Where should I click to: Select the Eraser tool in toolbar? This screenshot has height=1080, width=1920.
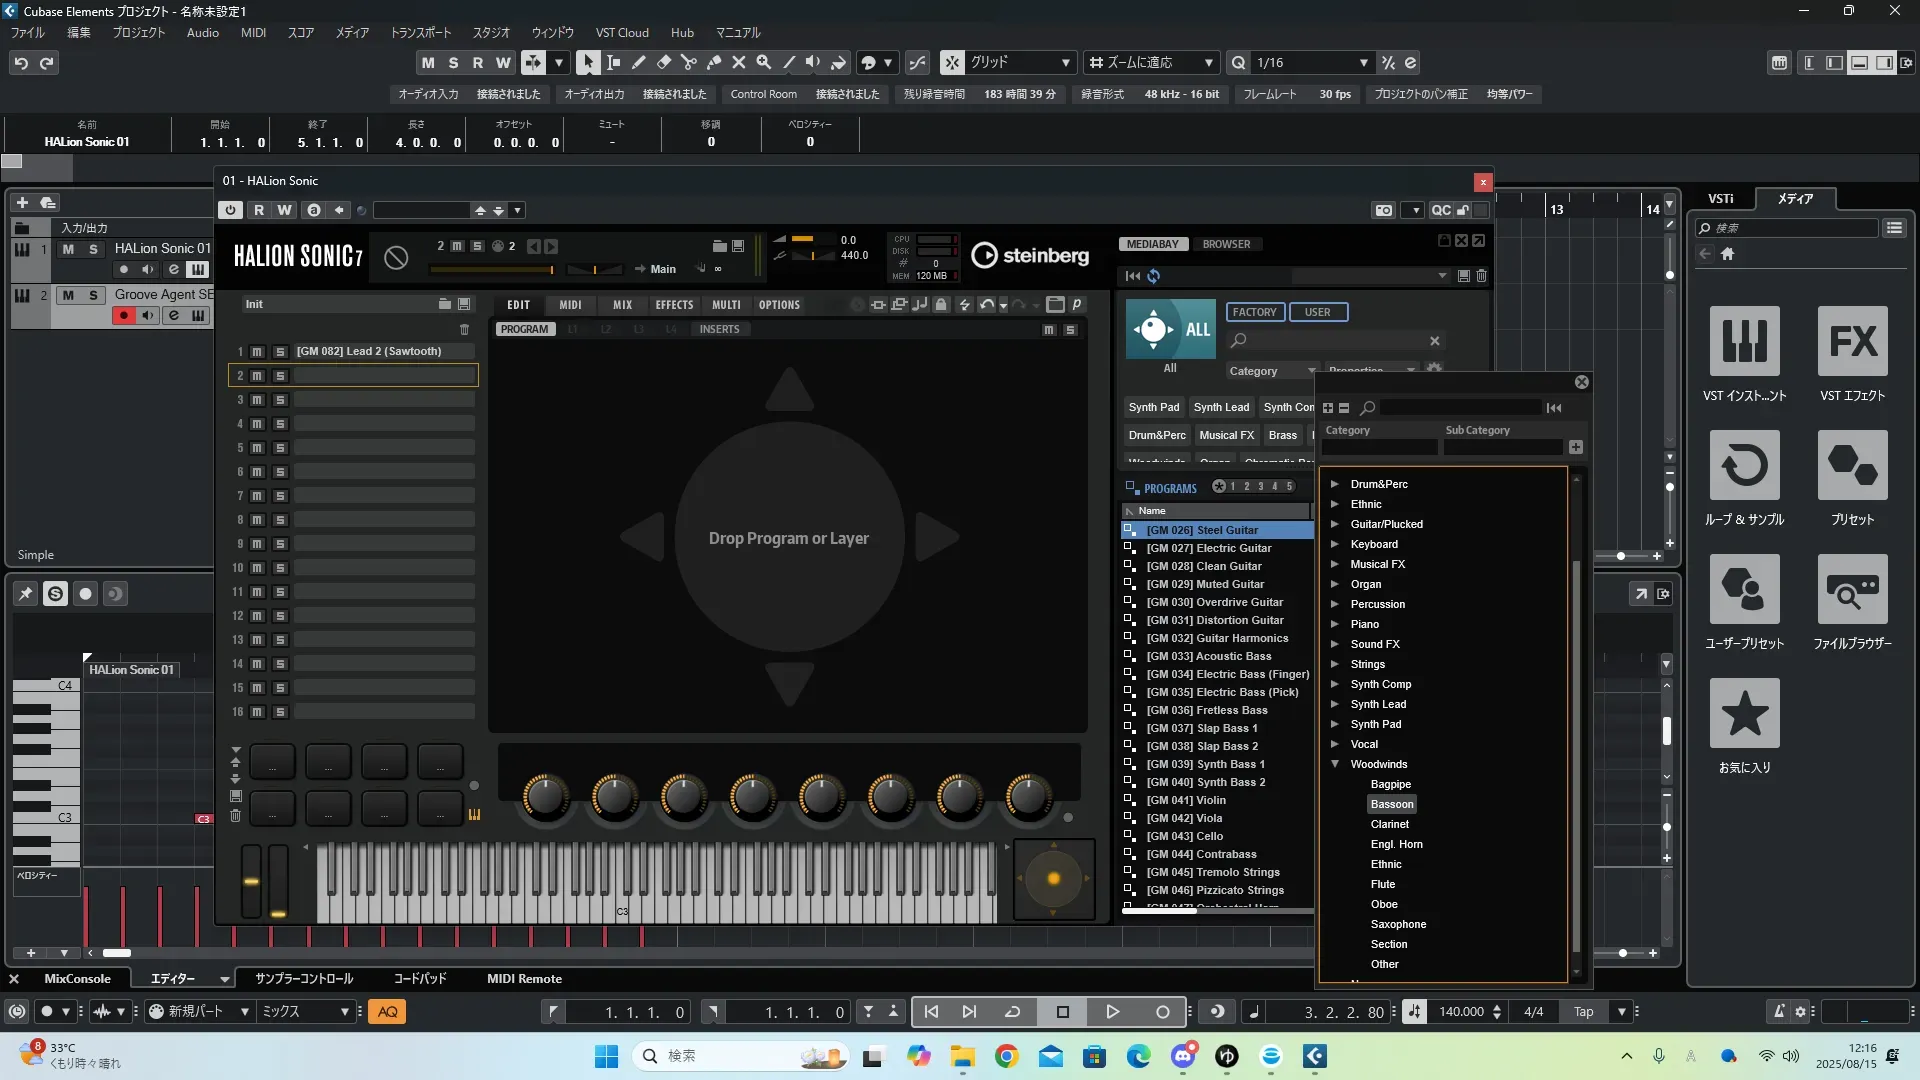(664, 62)
